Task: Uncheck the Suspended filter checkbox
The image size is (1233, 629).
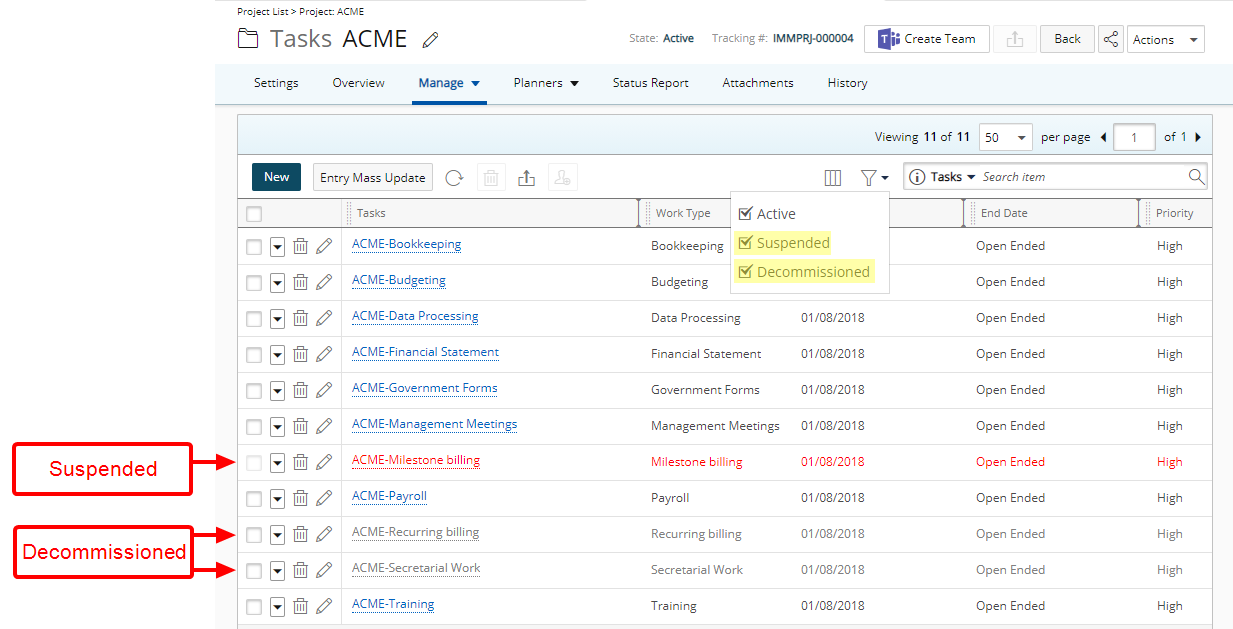Action: tap(745, 243)
